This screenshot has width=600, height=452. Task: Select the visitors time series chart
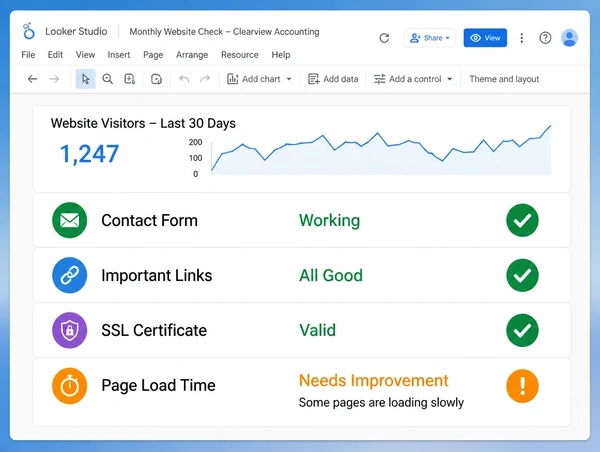tap(370, 152)
